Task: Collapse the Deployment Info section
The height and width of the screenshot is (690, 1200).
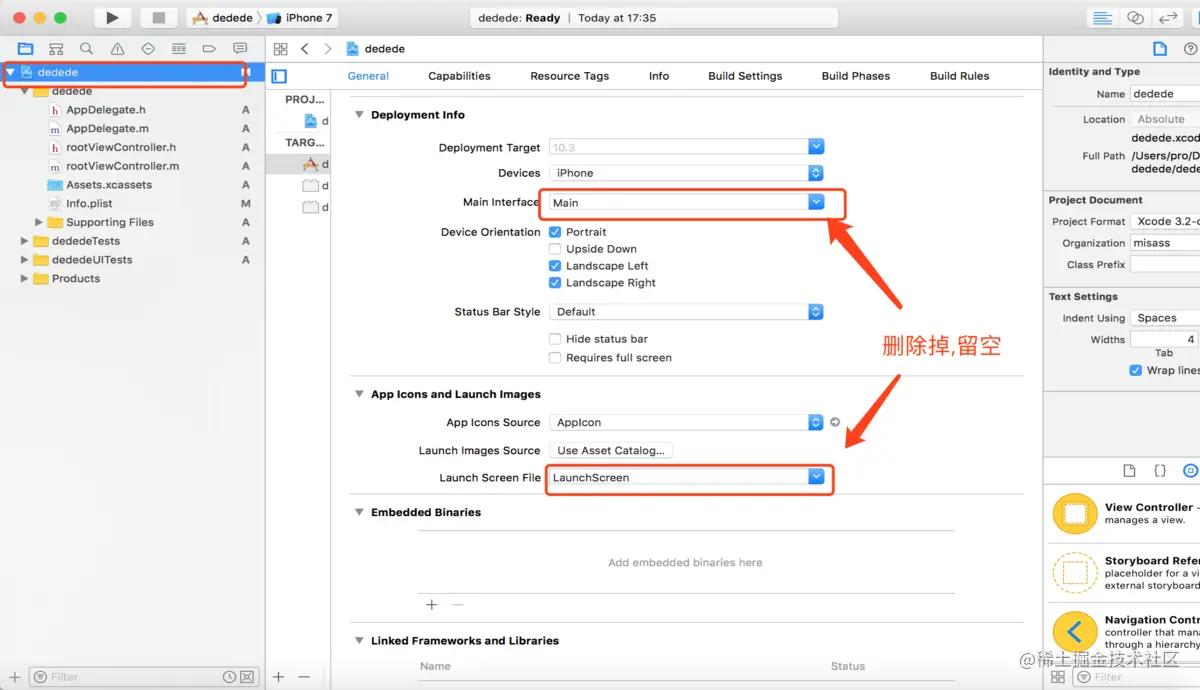Action: point(359,115)
